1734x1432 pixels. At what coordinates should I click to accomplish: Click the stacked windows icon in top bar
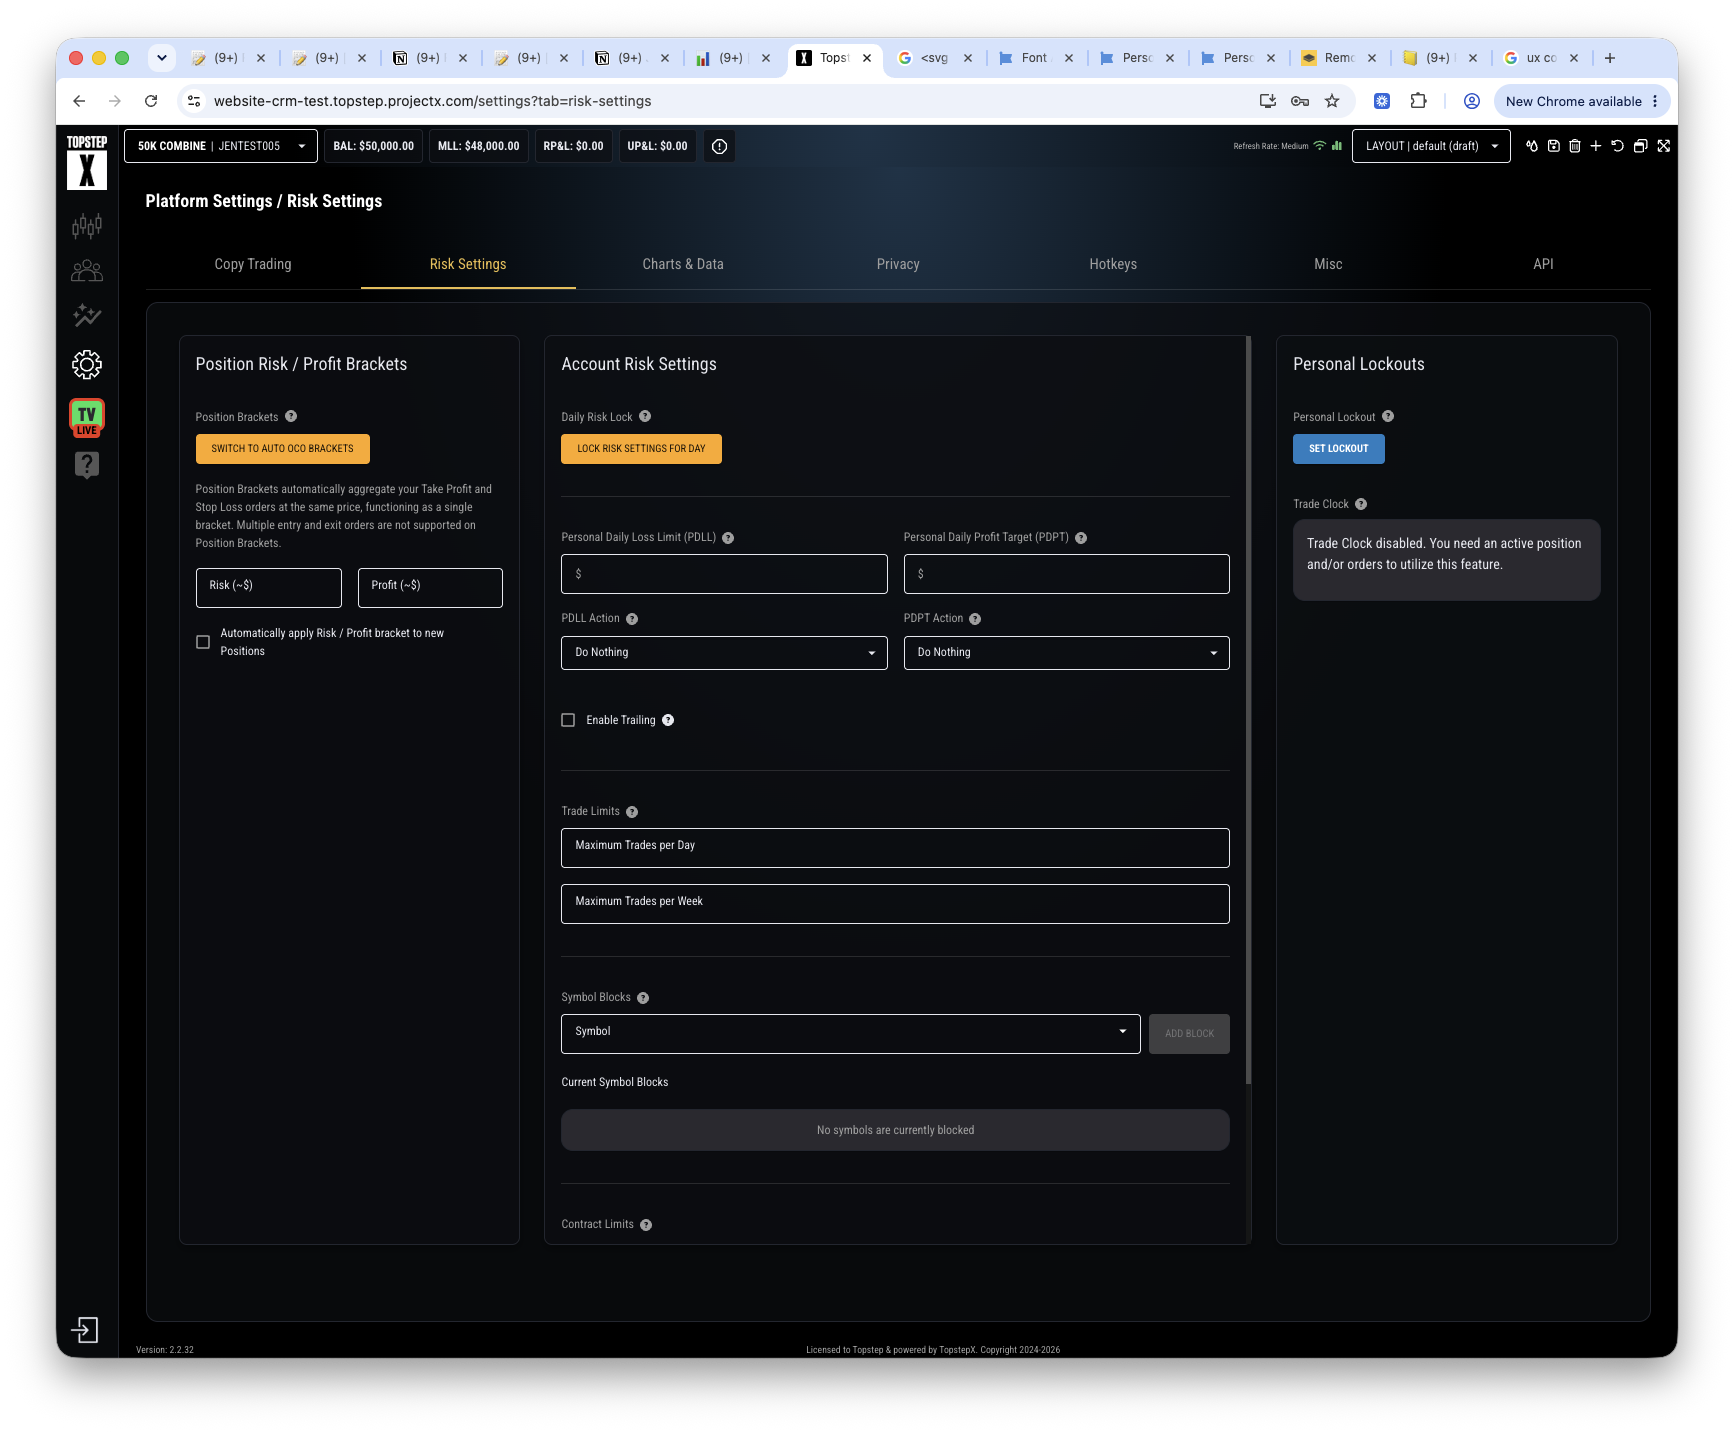coord(1640,146)
